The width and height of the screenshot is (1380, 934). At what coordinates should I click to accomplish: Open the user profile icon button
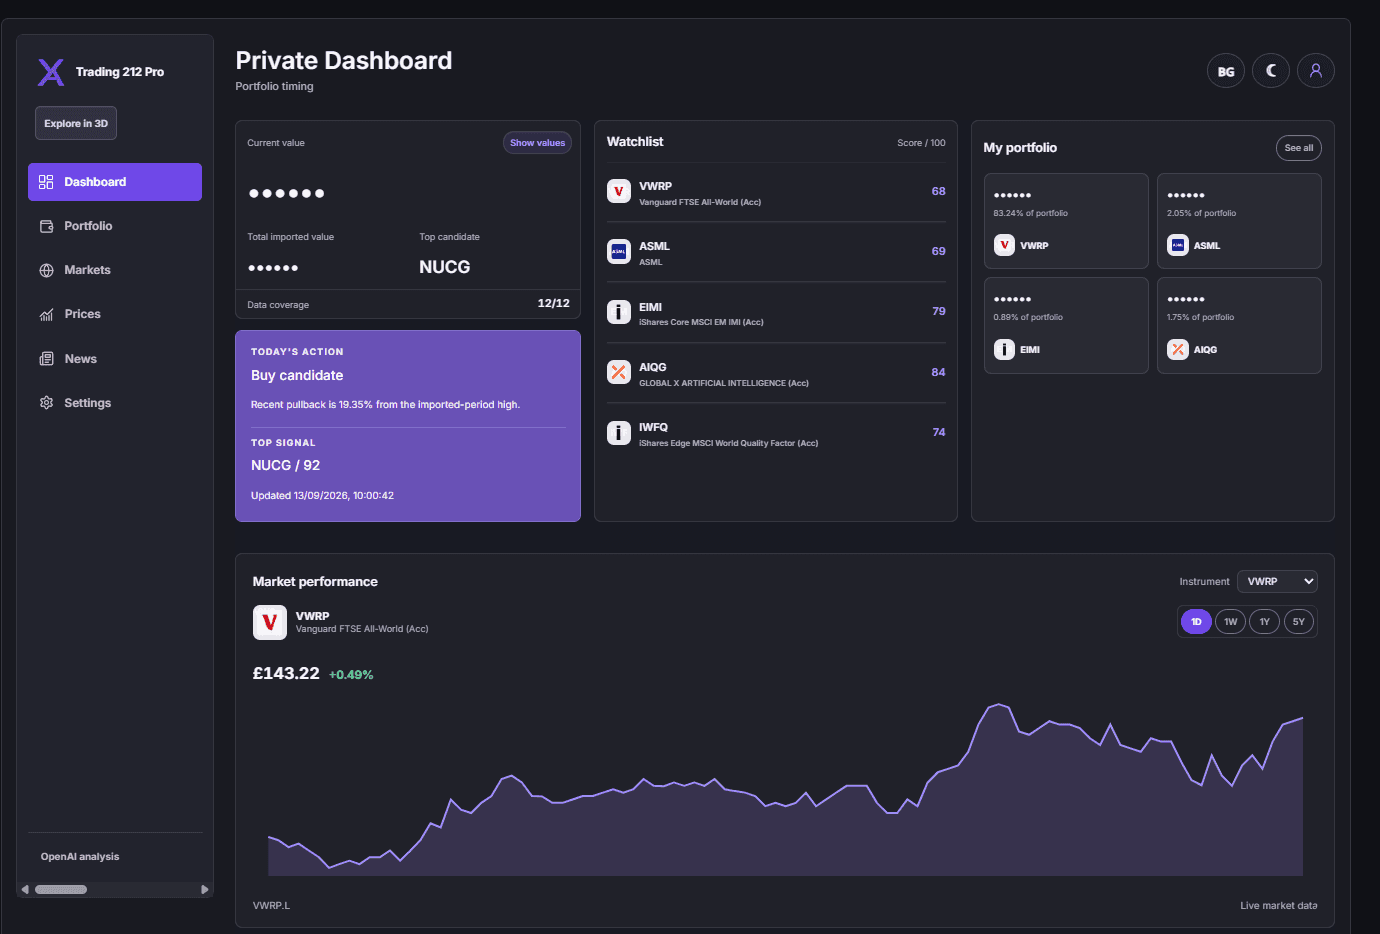pos(1316,71)
